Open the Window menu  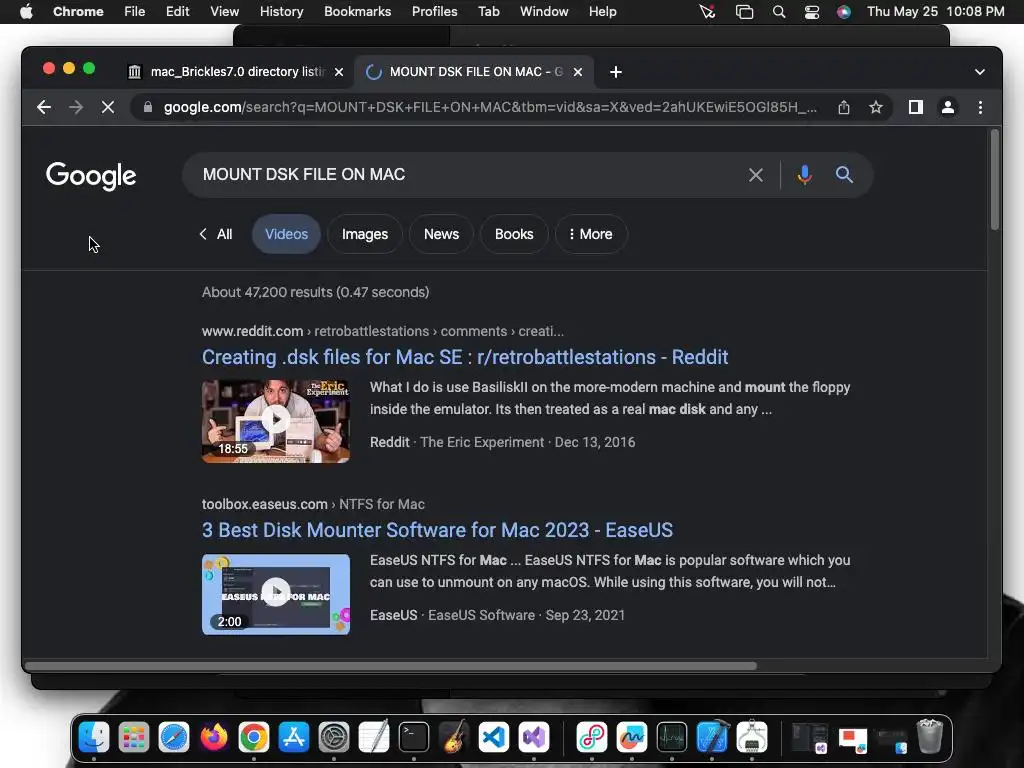click(x=544, y=12)
